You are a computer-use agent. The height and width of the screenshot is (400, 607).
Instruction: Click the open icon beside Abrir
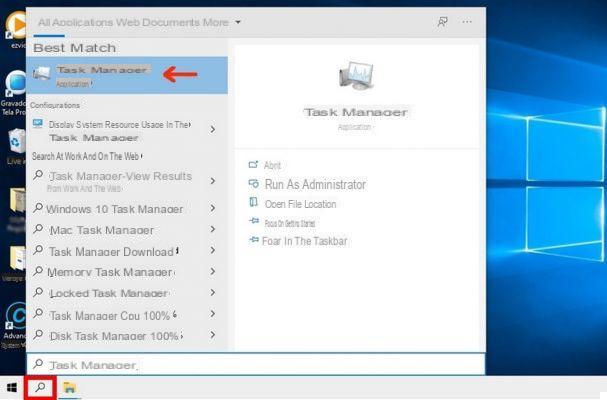tap(253, 165)
